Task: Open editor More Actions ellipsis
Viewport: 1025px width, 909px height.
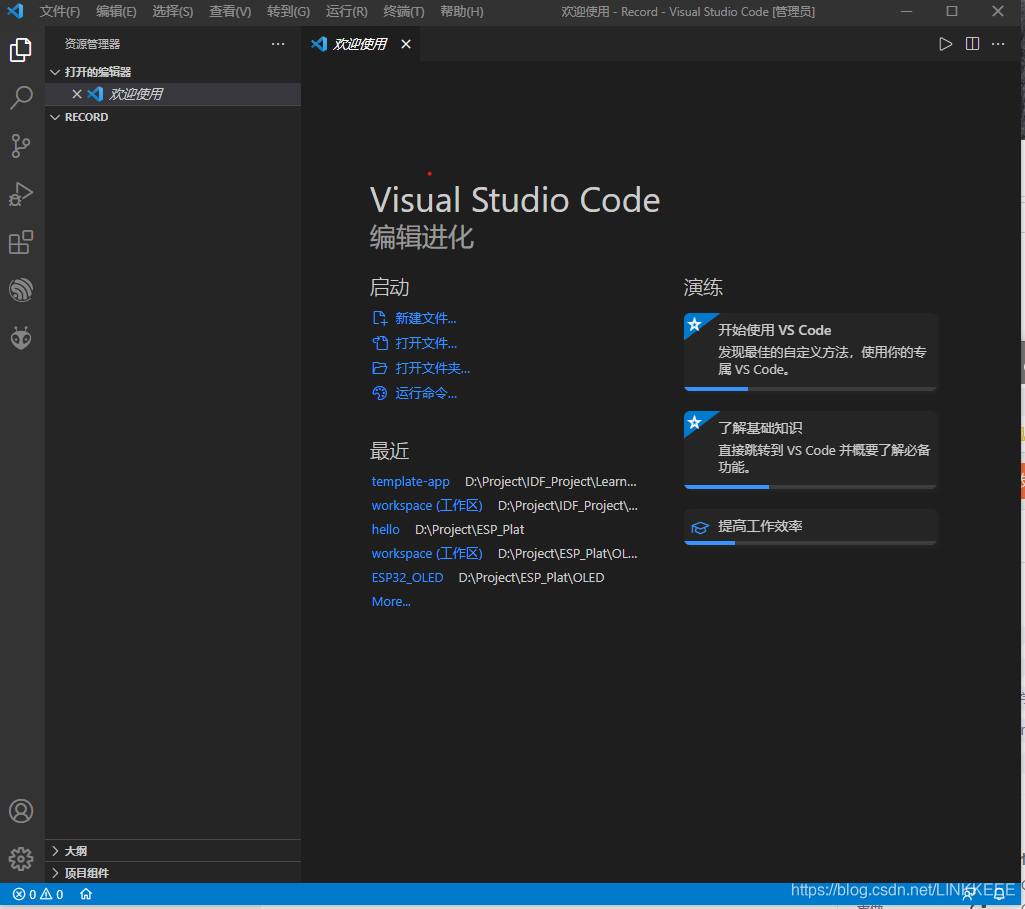Action: pos(998,44)
